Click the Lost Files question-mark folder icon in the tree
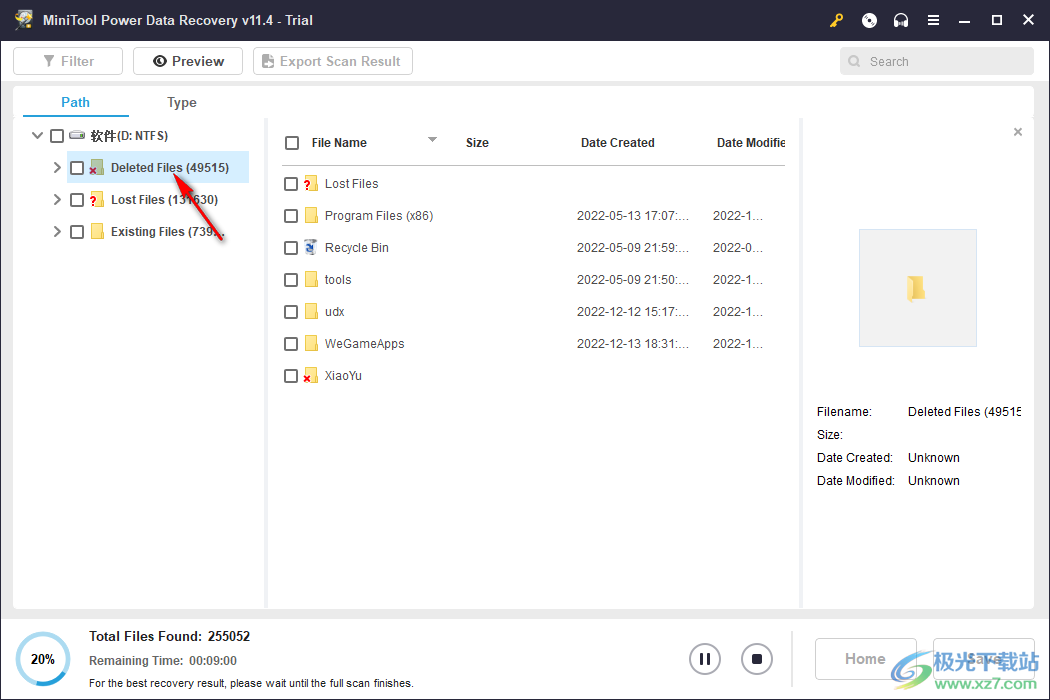The width and height of the screenshot is (1050, 700). pos(97,199)
